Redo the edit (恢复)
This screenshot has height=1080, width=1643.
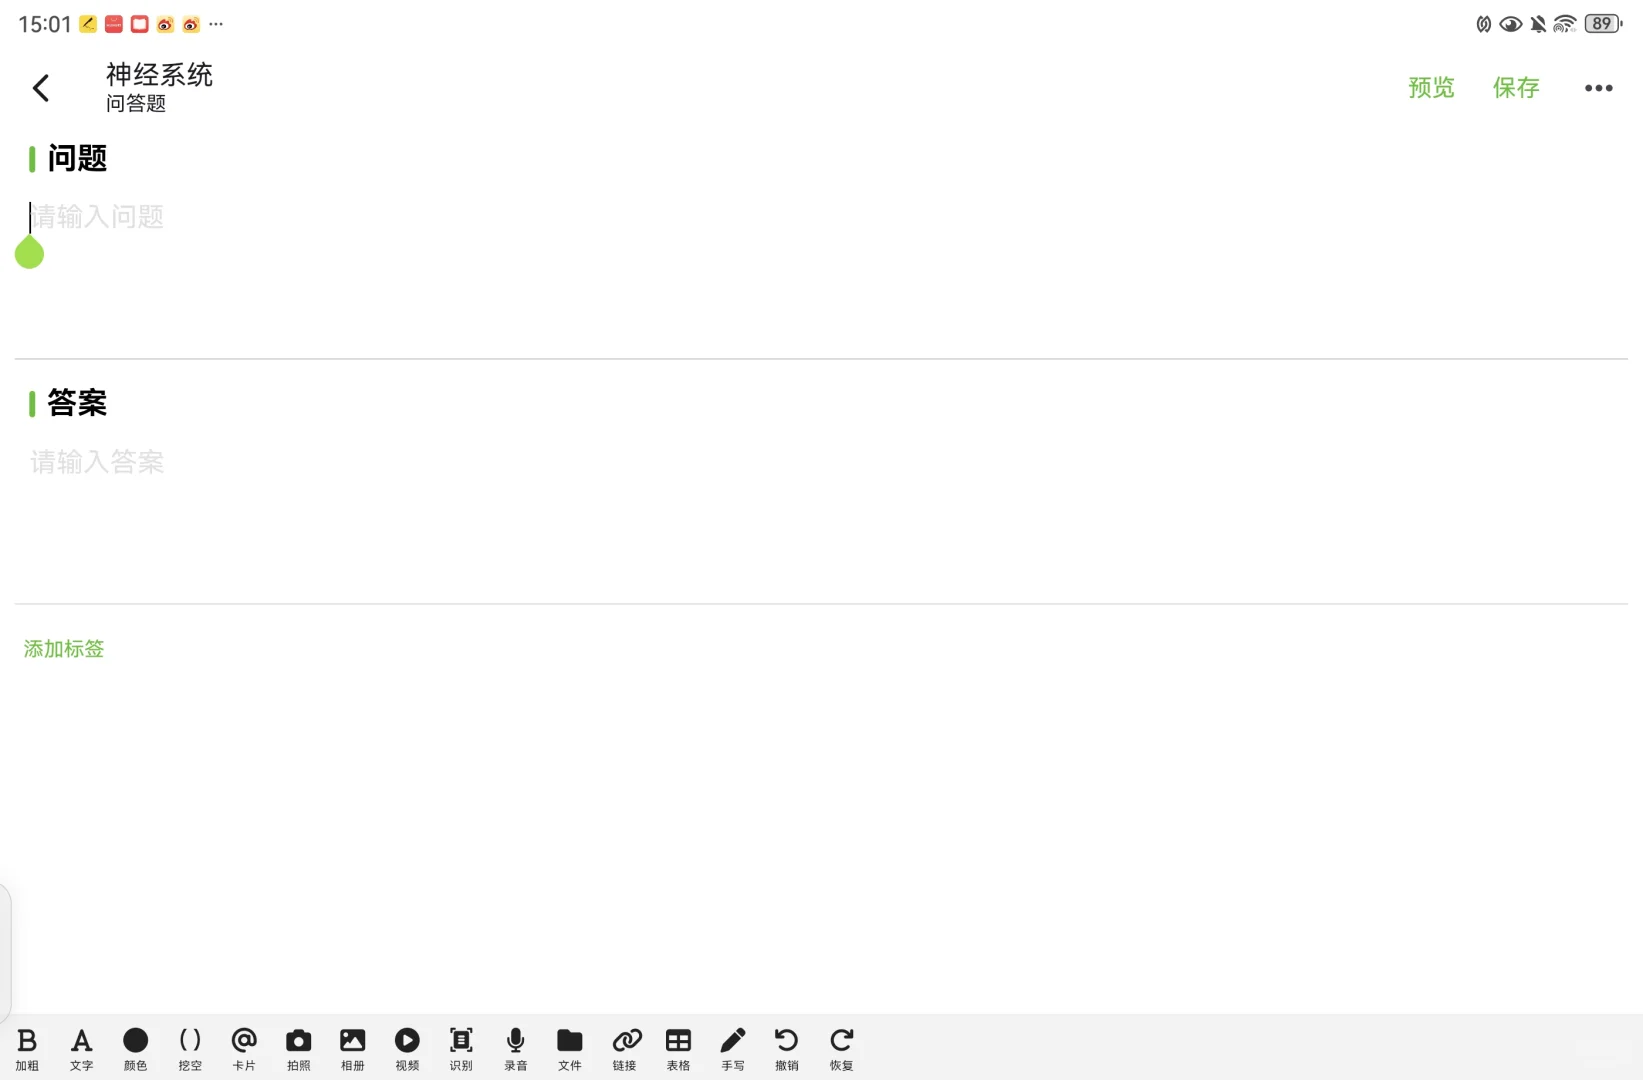pos(842,1049)
